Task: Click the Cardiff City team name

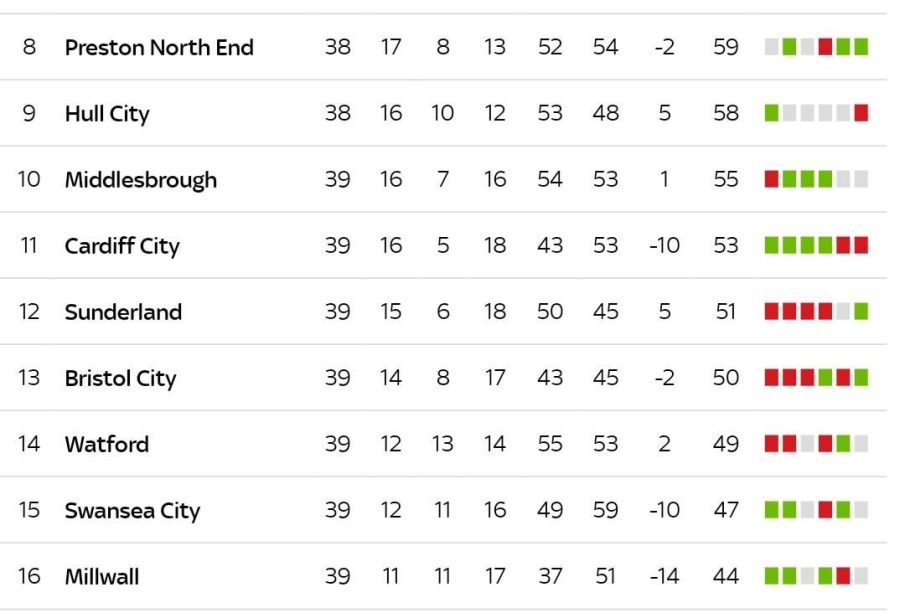Action: (x=122, y=246)
